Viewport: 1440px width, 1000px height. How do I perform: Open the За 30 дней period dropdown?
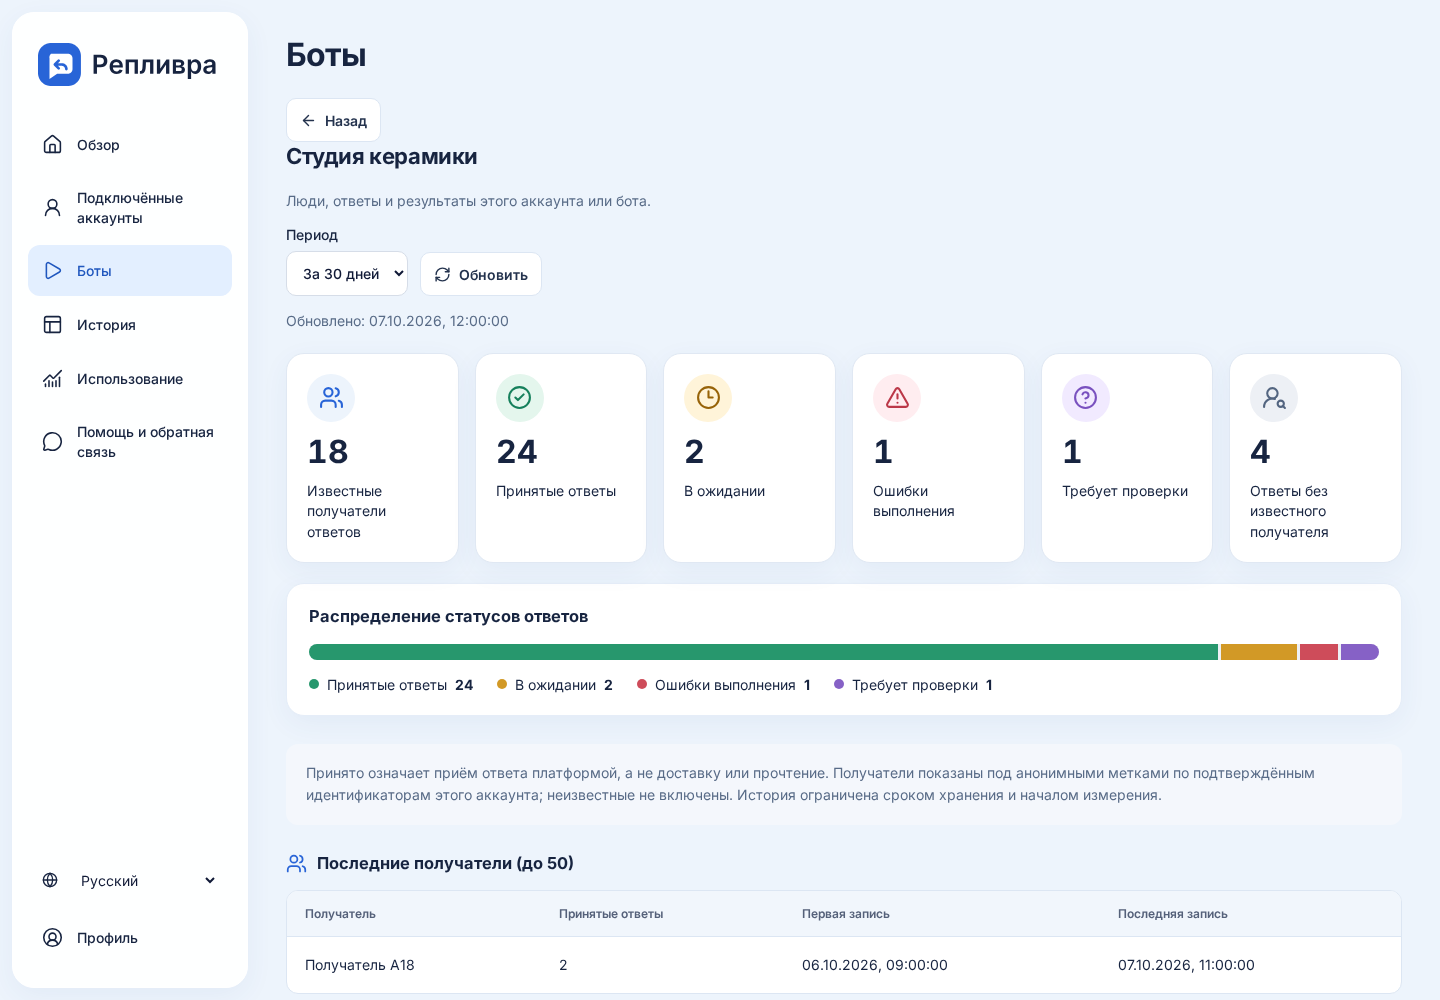pyautogui.click(x=347, y=274)
